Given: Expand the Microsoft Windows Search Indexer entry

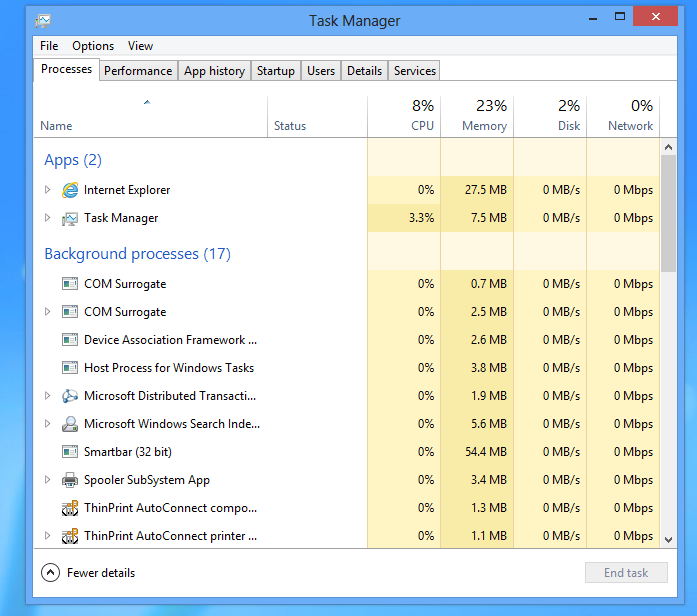Looking at the screenshot, I should (x=47, y=424).
